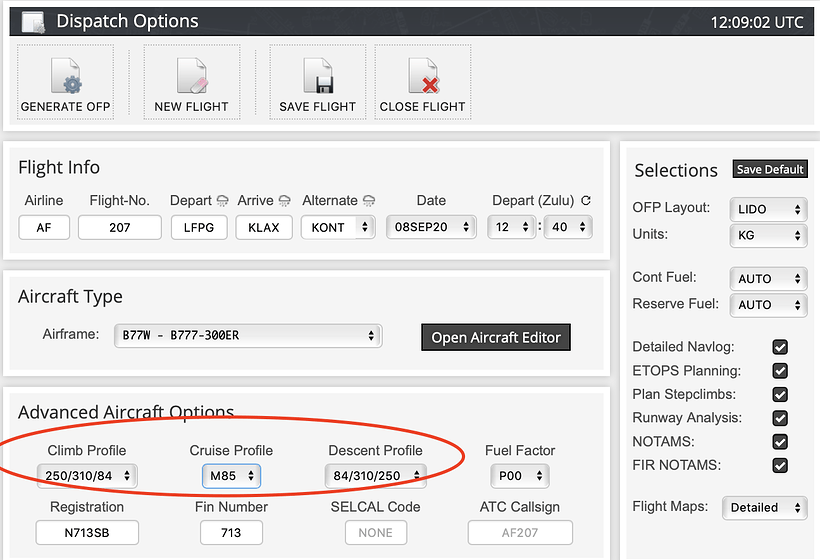Click the Flight-No. input field

coord(120,227)
